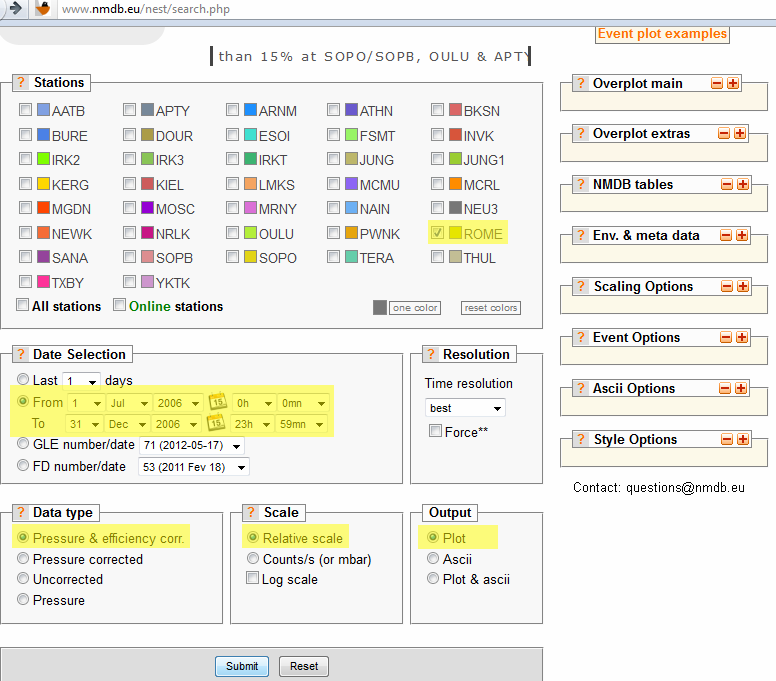The image size is (776, 681).
Task: Choose the Pressure corrected radio option
Action: click(23, 558)
